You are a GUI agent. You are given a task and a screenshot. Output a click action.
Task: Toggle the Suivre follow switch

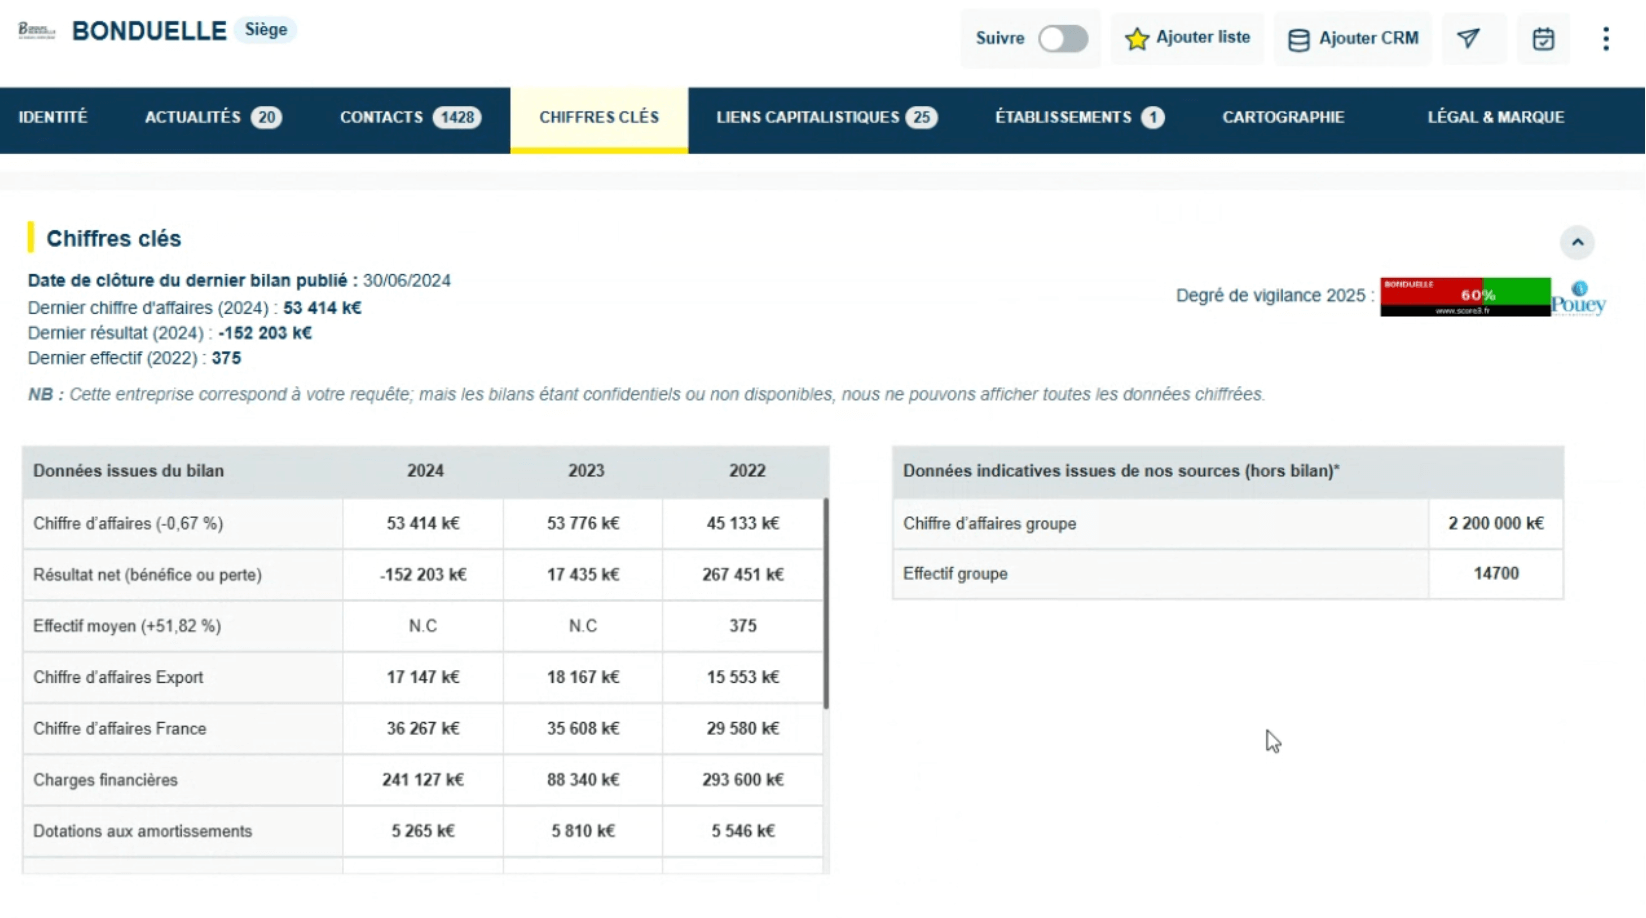tap(1062, 39)
